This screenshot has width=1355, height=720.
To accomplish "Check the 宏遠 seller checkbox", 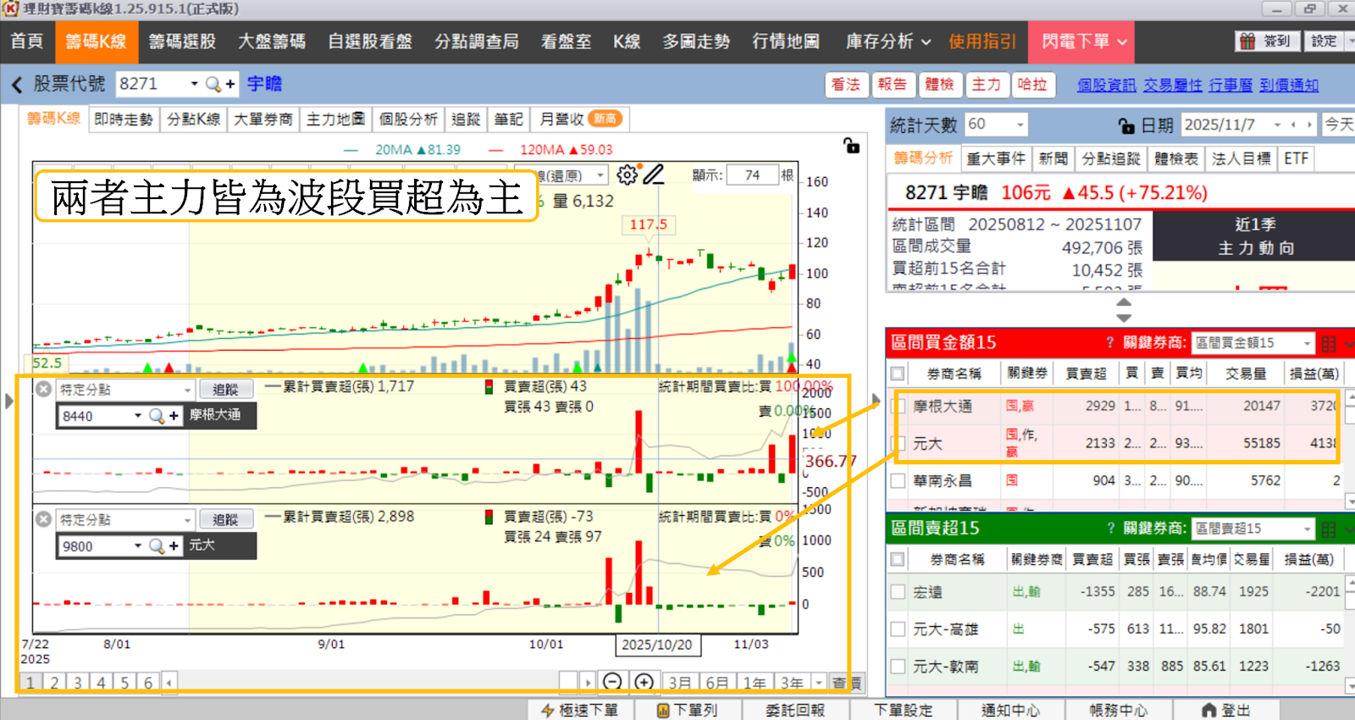I will (x=898, y=592).
